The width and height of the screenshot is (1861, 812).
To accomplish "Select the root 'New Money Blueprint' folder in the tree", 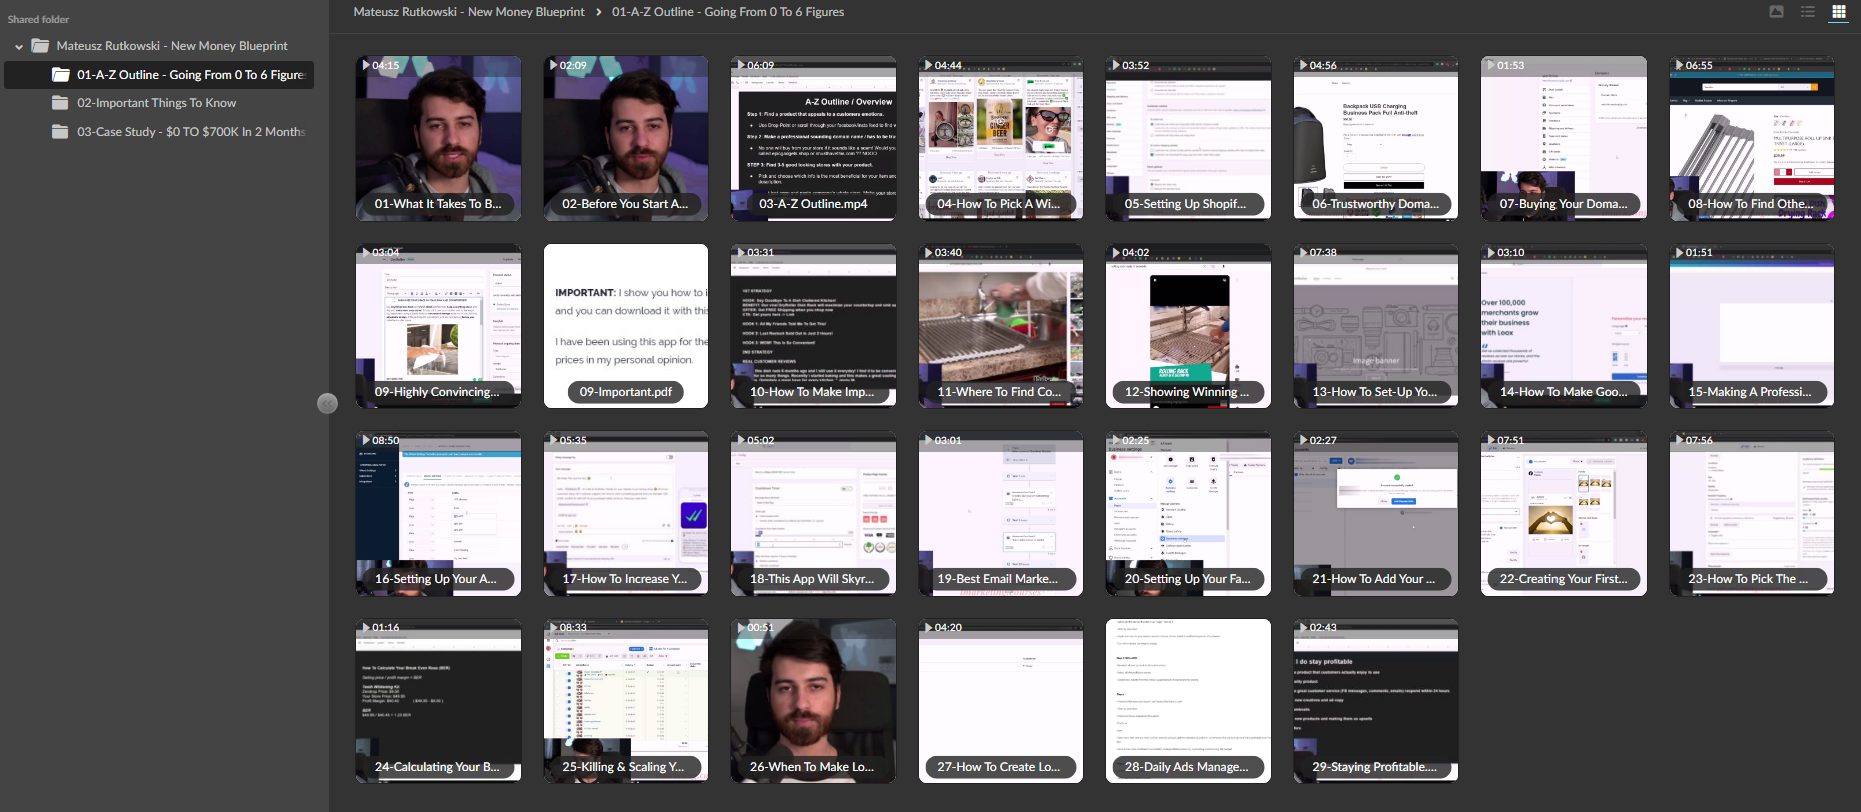I will click(x=172, y=46).
